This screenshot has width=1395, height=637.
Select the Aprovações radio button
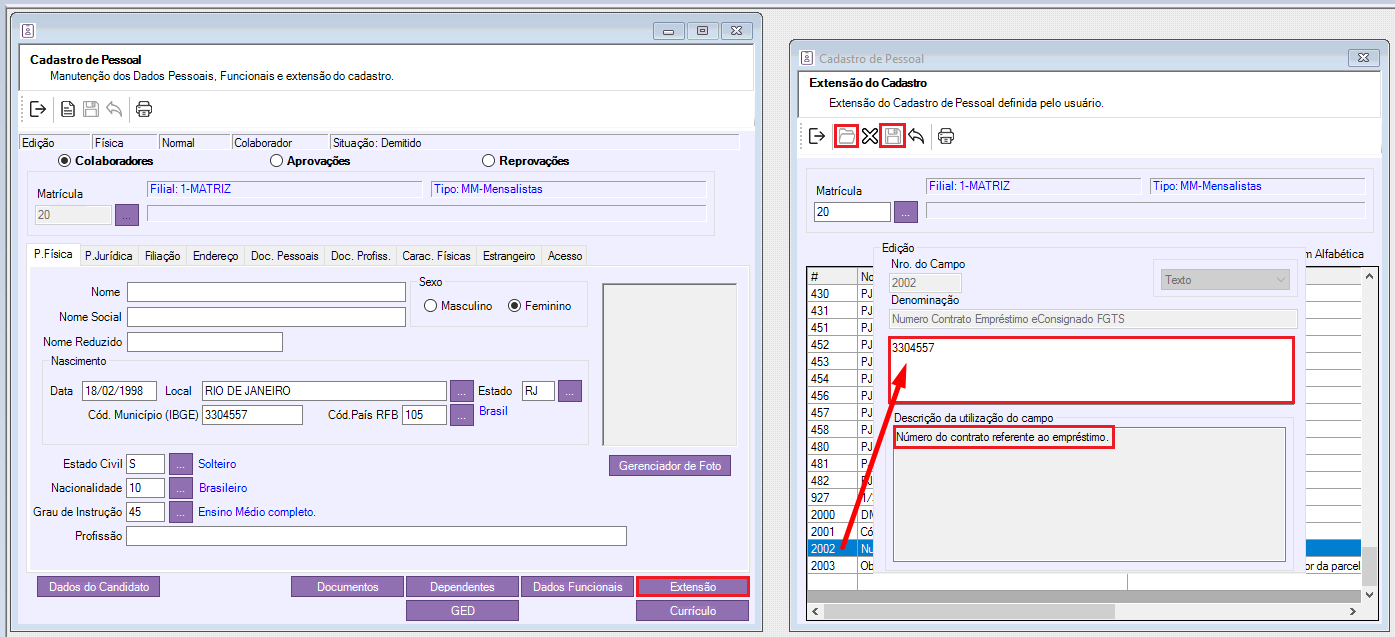coord(310,161)
